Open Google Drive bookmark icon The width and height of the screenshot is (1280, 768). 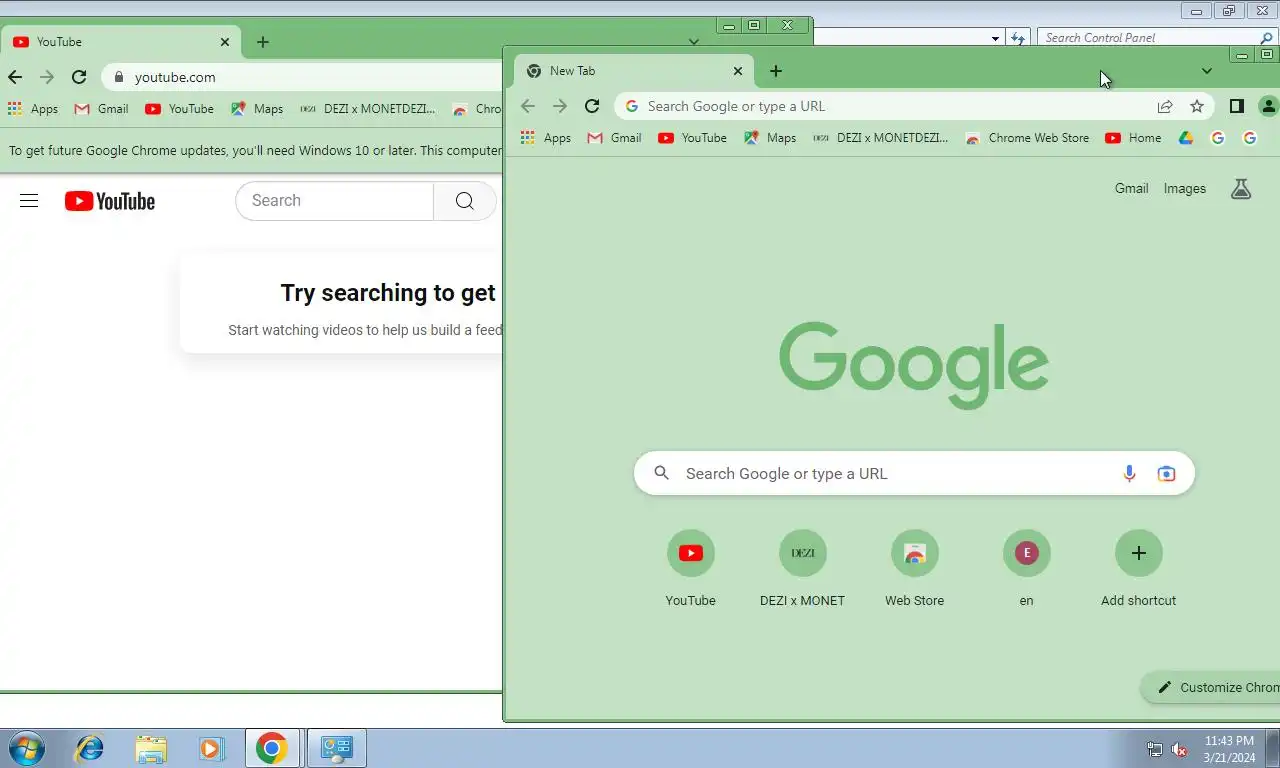tap(1186, 138)
